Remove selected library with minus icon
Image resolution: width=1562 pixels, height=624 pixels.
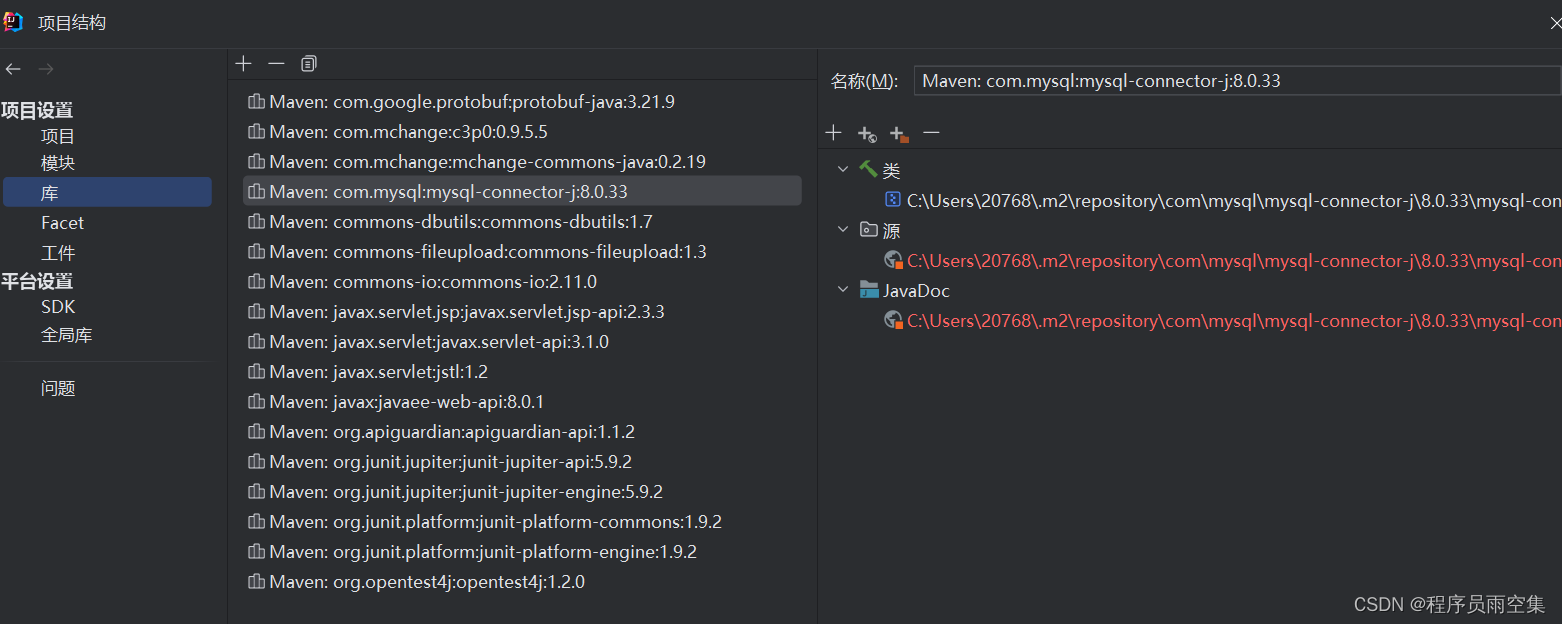(x=276, y=64)
